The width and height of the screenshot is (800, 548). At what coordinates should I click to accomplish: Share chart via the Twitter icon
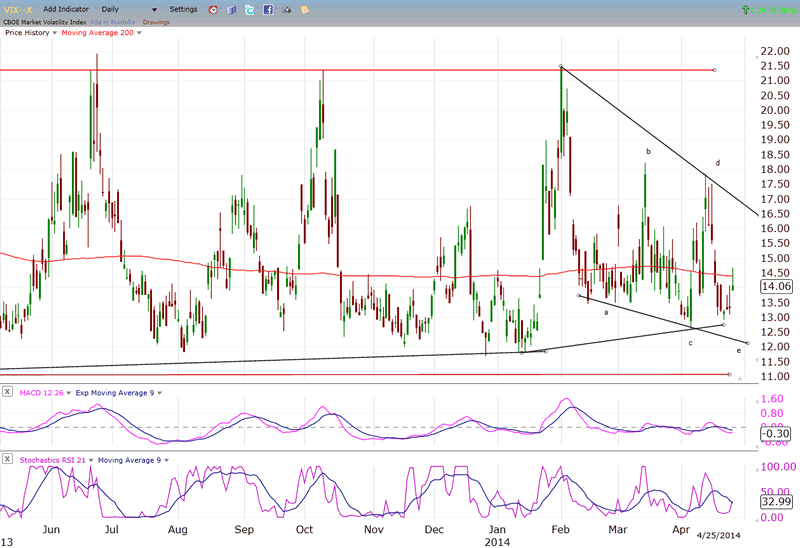click(250, 9)
